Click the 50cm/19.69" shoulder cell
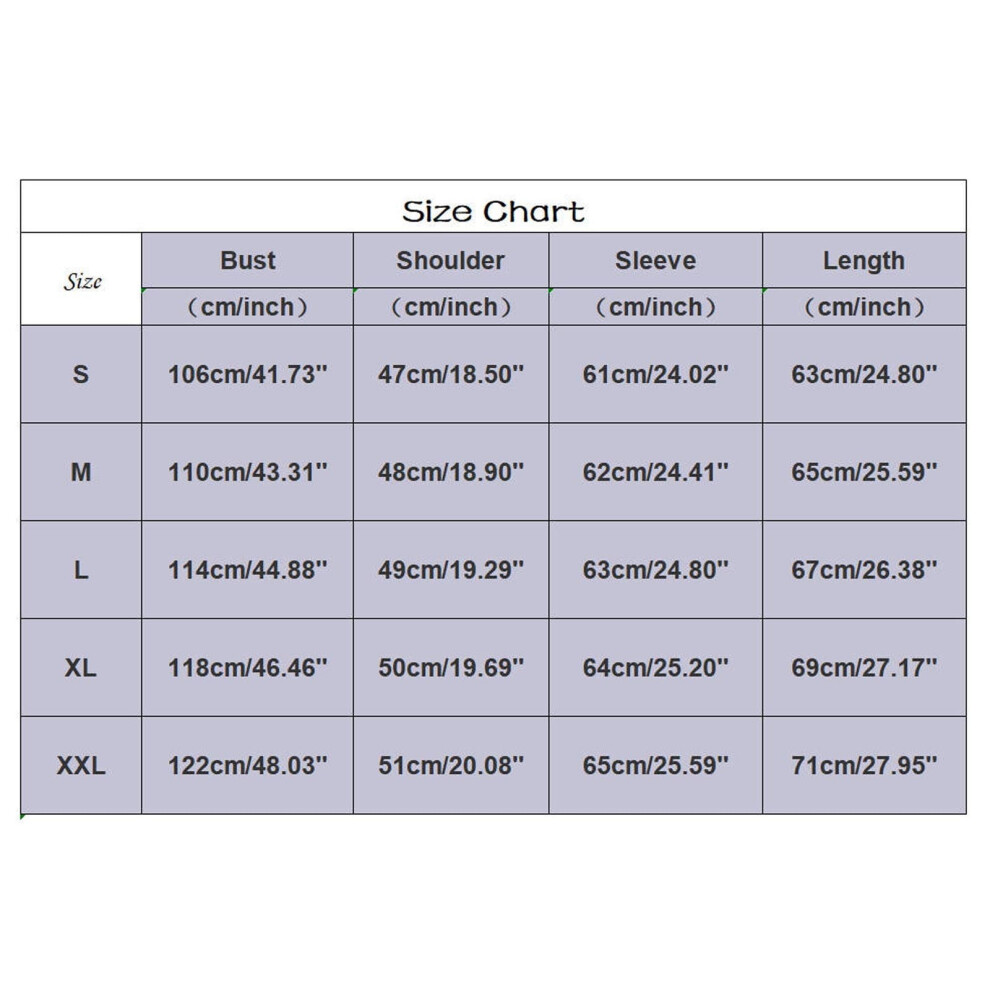Image resolution: width=990 pixels, height=990 pixels. [451, 668]
